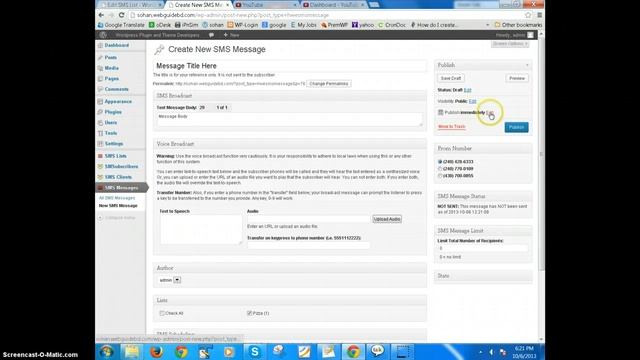640x360 pixels.
Task: Open SMSubscribers in the sidebar
Action: 121,167
